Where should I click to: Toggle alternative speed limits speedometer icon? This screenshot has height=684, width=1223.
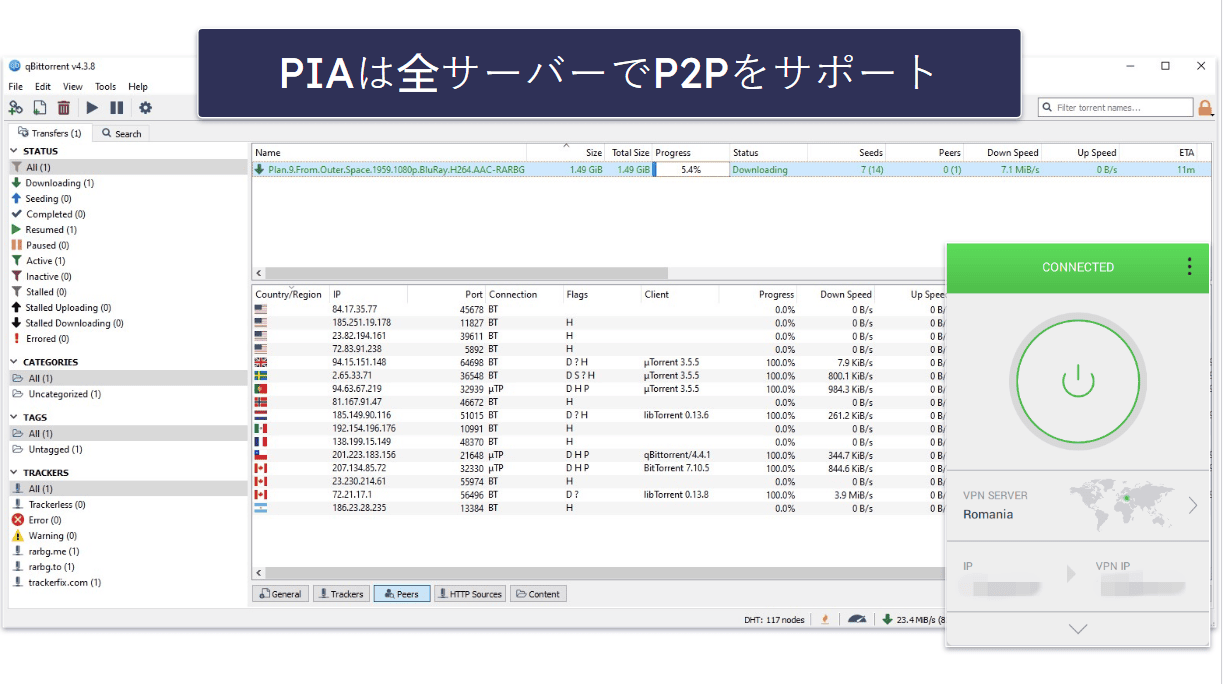[857, 619]
